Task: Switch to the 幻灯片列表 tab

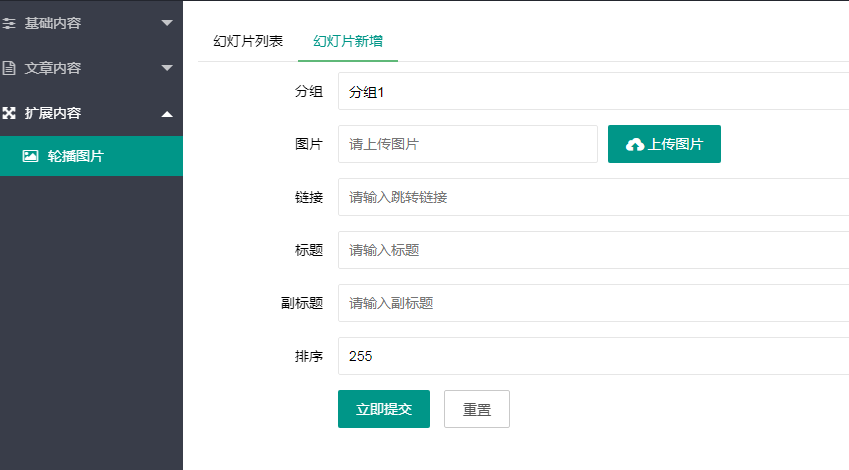Action: [248, 41]
